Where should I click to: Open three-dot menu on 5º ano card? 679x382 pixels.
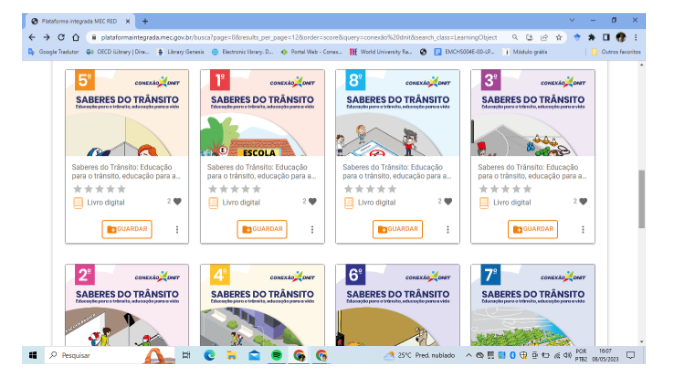pos(177,230)
